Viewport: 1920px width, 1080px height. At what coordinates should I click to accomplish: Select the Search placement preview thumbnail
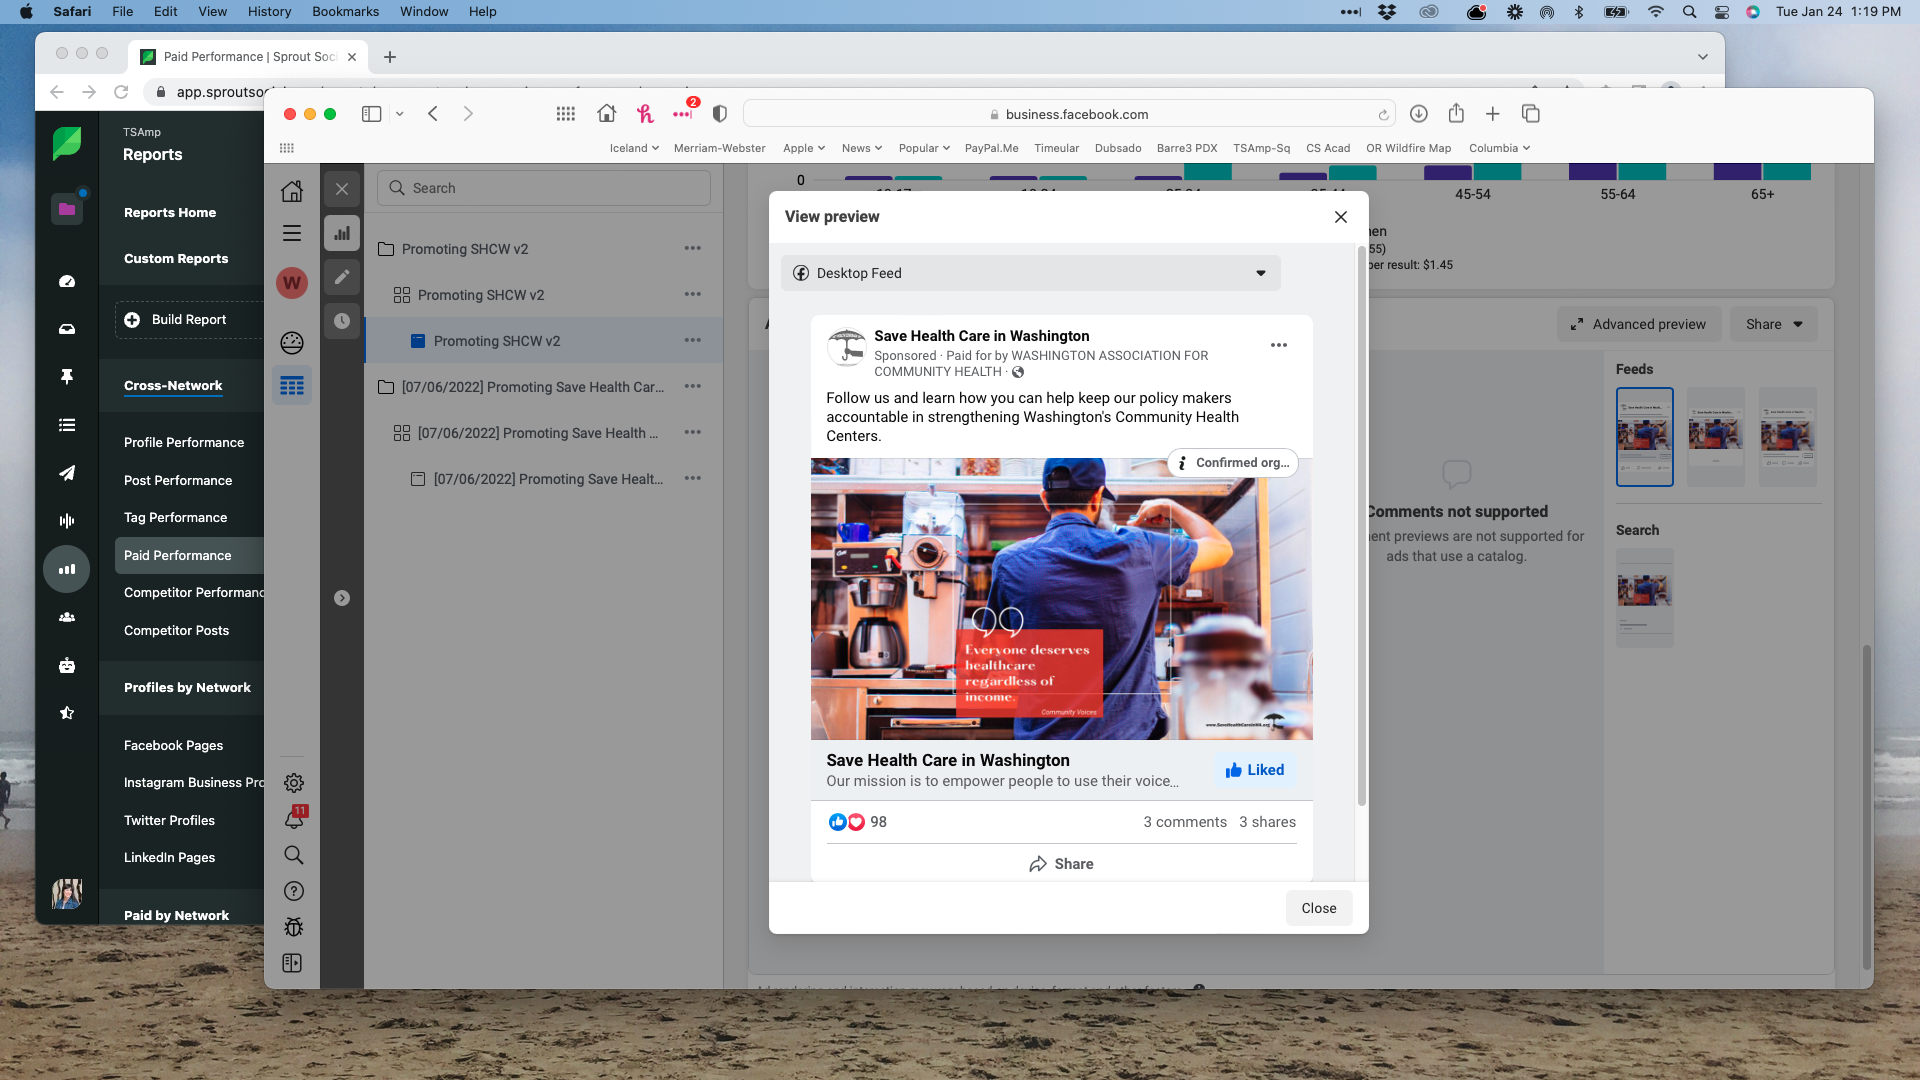[1645, 598]
